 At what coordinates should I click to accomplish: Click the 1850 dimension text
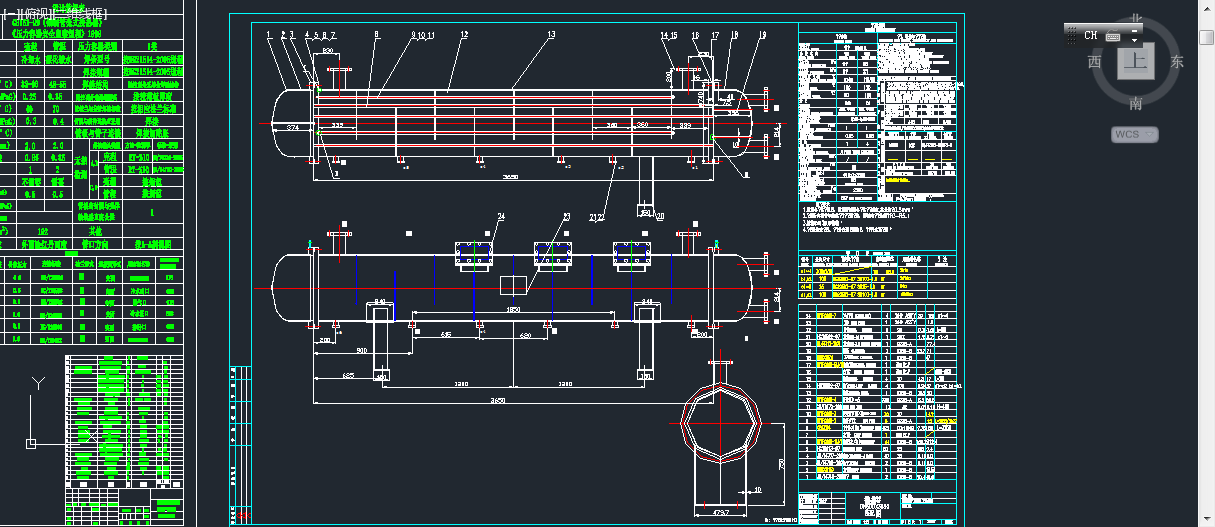tap(511, 311)
